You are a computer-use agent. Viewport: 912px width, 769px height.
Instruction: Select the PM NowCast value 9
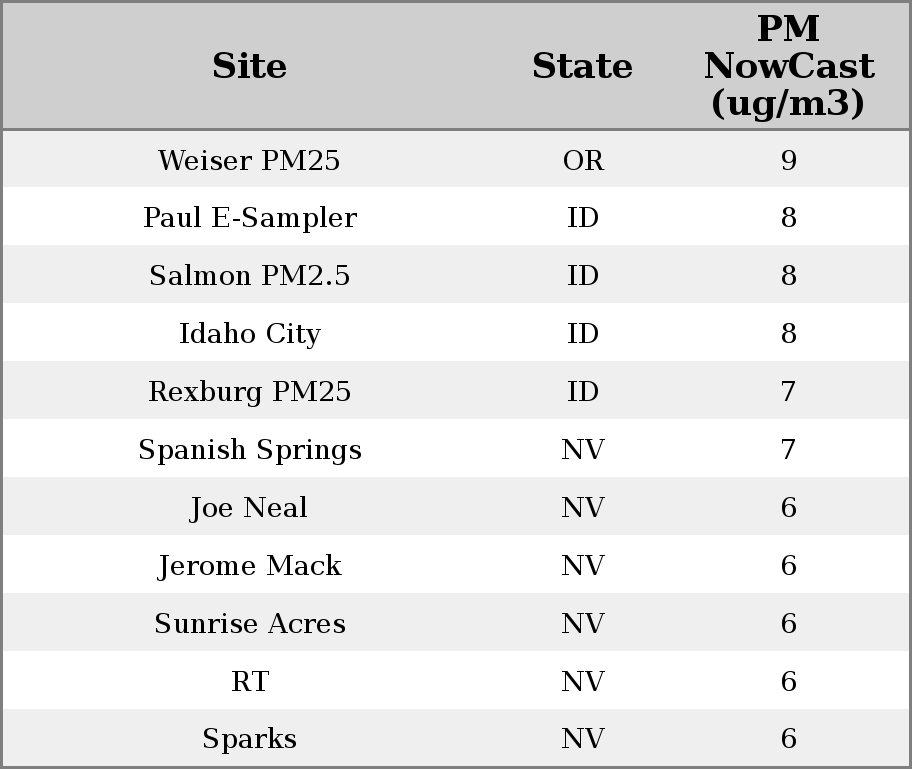click(788, 160)
